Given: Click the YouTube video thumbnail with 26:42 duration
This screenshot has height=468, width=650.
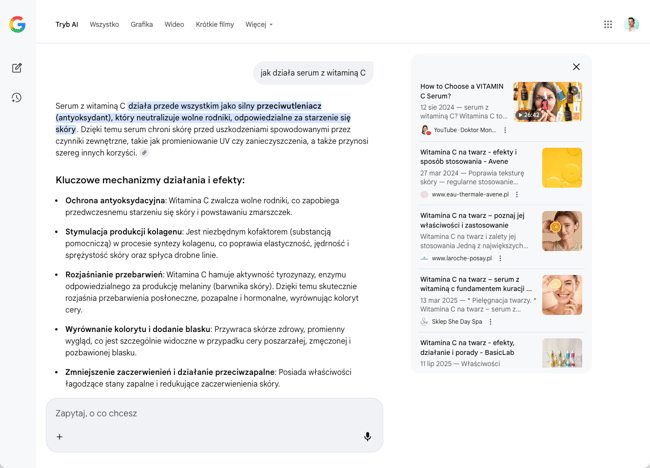Looking at the screenshot, I should tap(547, 102).
